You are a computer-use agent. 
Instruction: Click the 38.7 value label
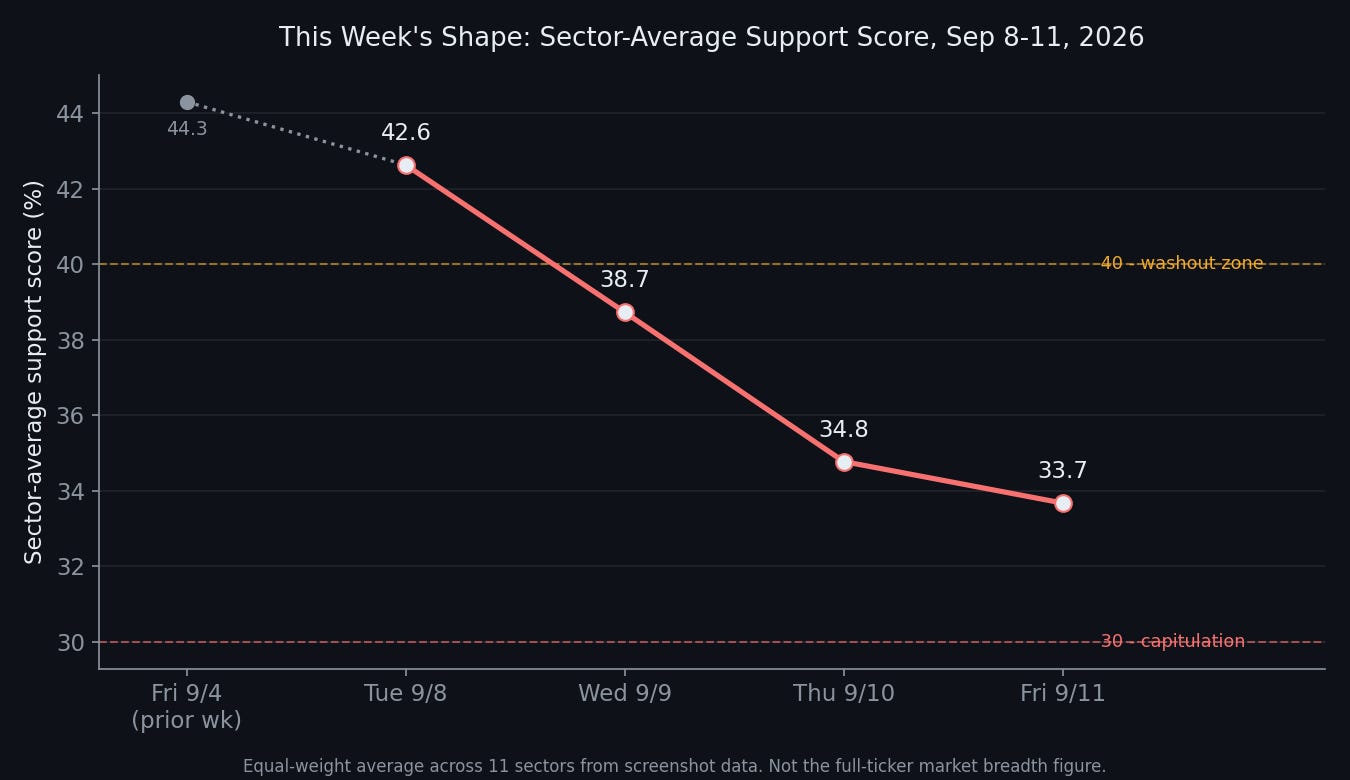pyautogui.click(x=625, y=280)
